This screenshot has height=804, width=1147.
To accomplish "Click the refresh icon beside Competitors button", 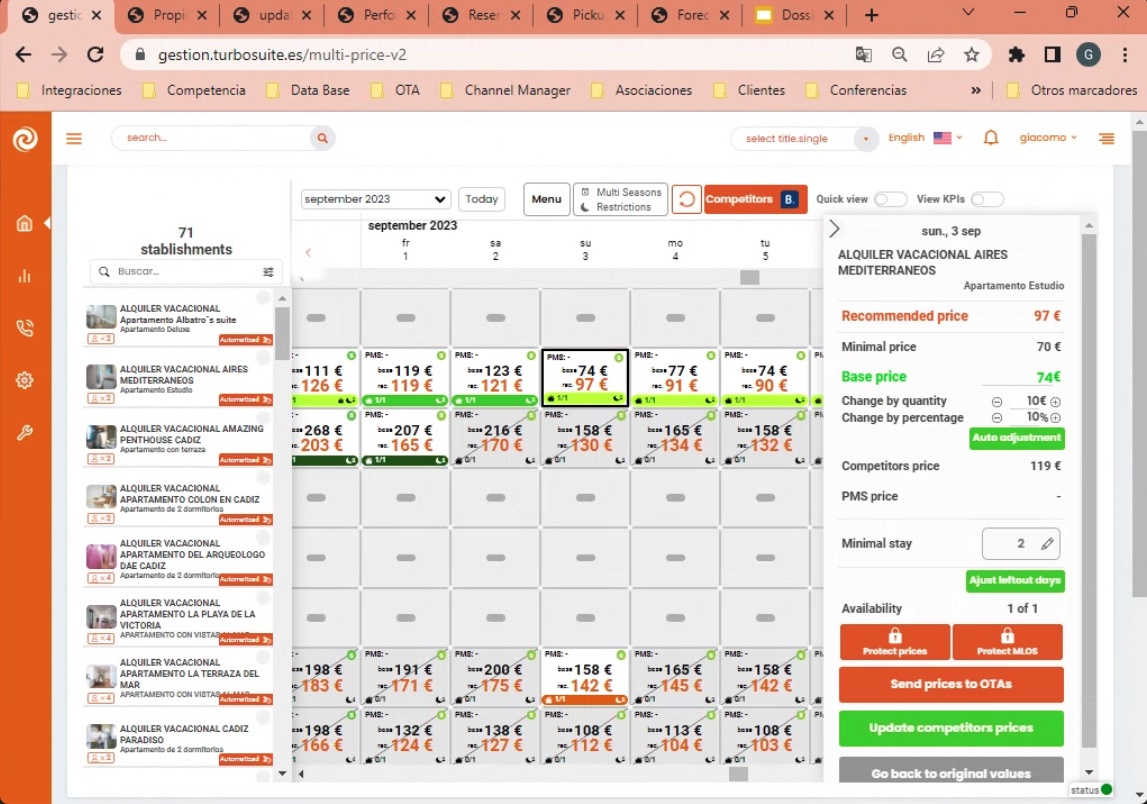I will tap(687, 199).
